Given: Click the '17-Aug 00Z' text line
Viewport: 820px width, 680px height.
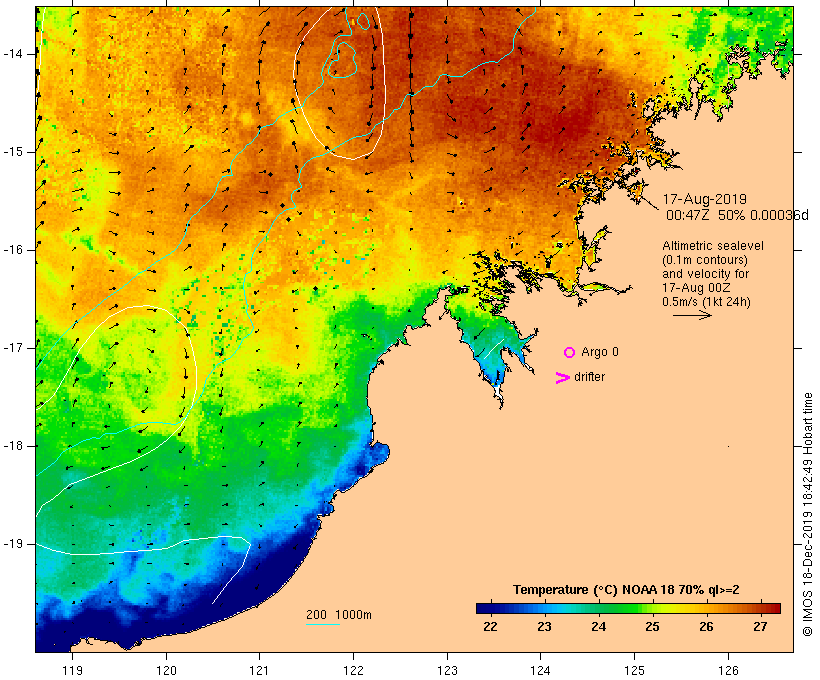Looking at the screenshot, I should [696, 288].
